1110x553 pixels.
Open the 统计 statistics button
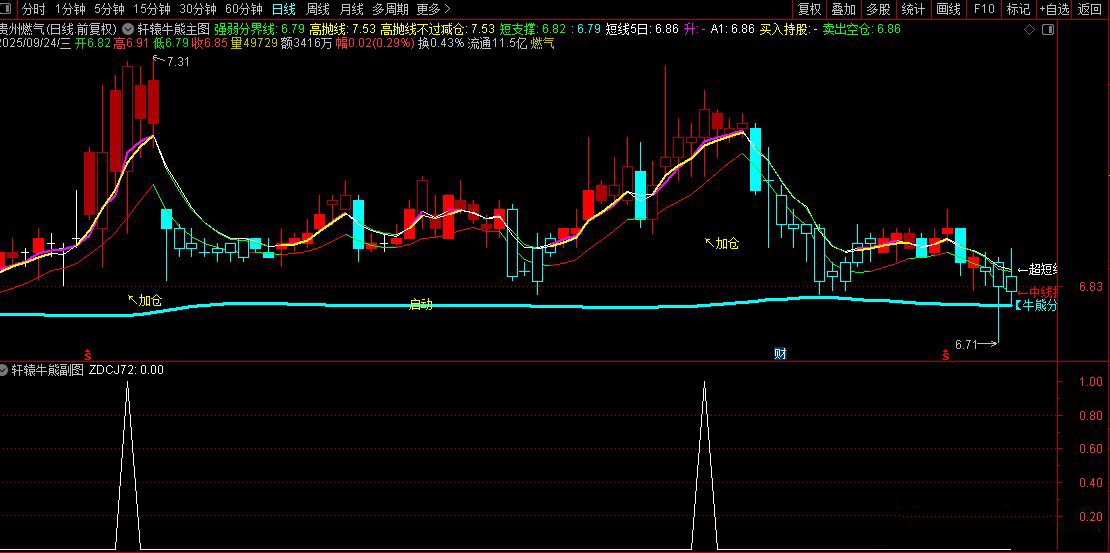click(x=913, y=9)
